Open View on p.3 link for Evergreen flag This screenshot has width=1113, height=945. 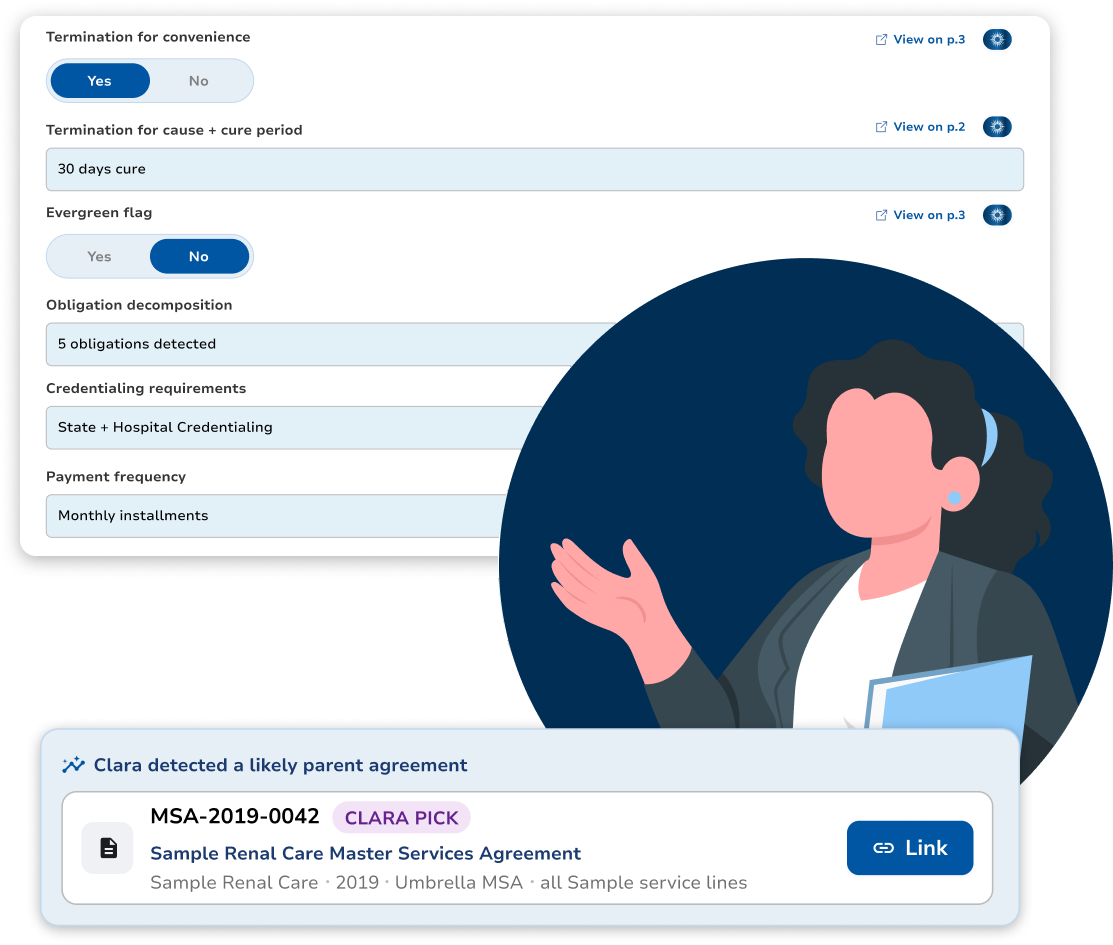click(920, 215)
